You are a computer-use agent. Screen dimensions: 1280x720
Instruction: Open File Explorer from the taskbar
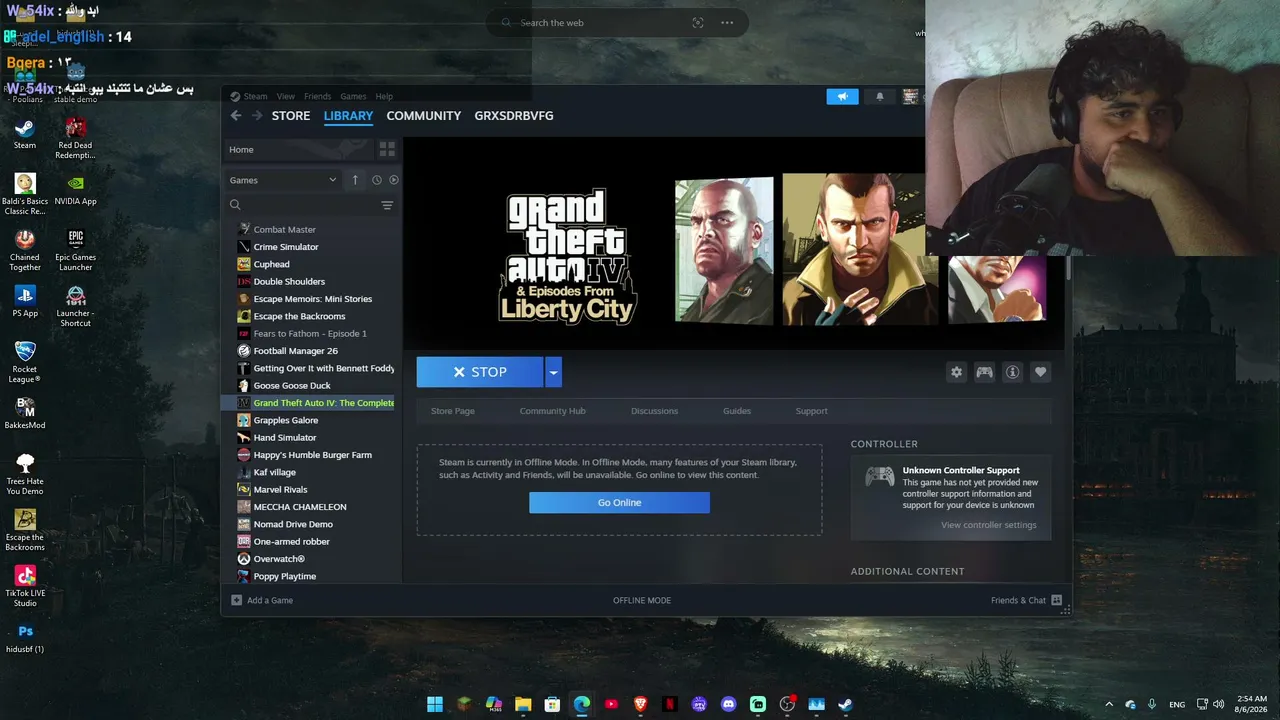(x=523, y=704)
